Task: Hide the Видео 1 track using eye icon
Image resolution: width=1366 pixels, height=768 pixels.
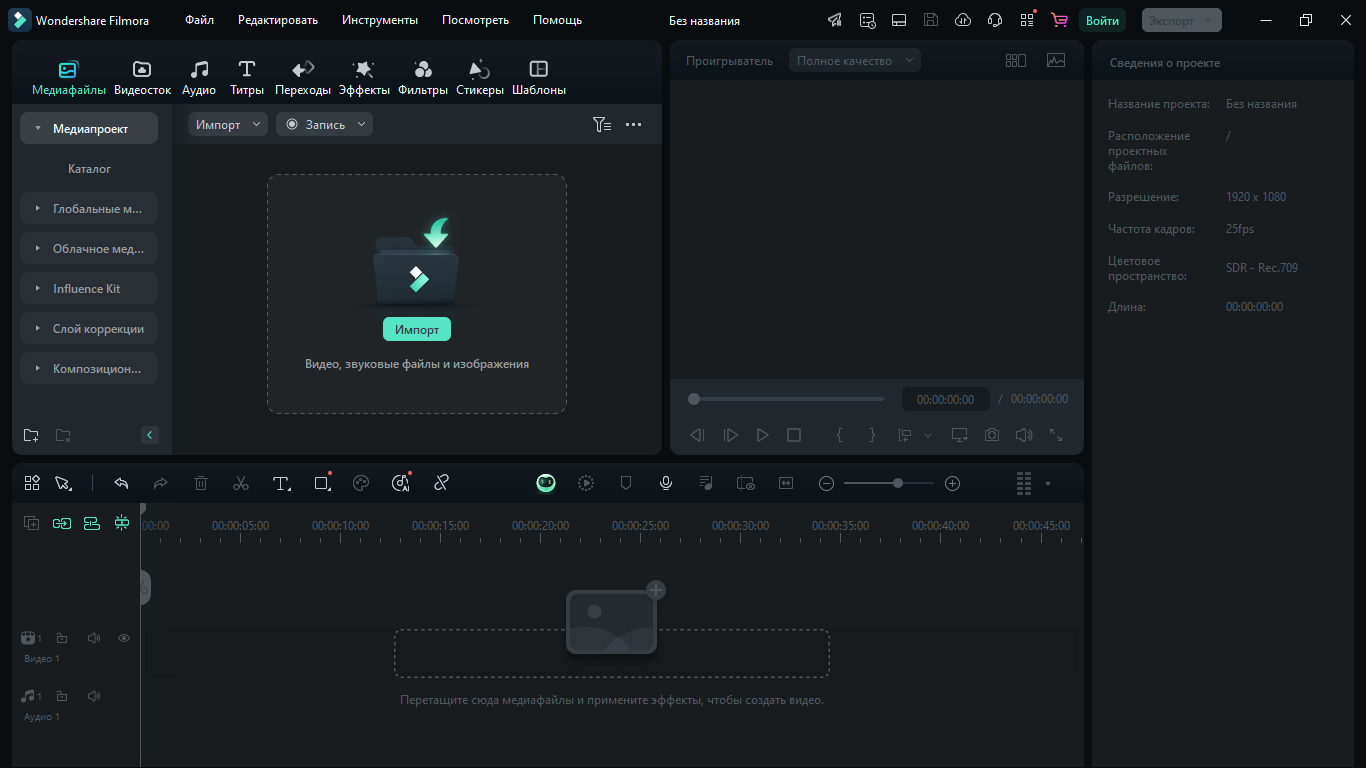Action: click(124, 638)
